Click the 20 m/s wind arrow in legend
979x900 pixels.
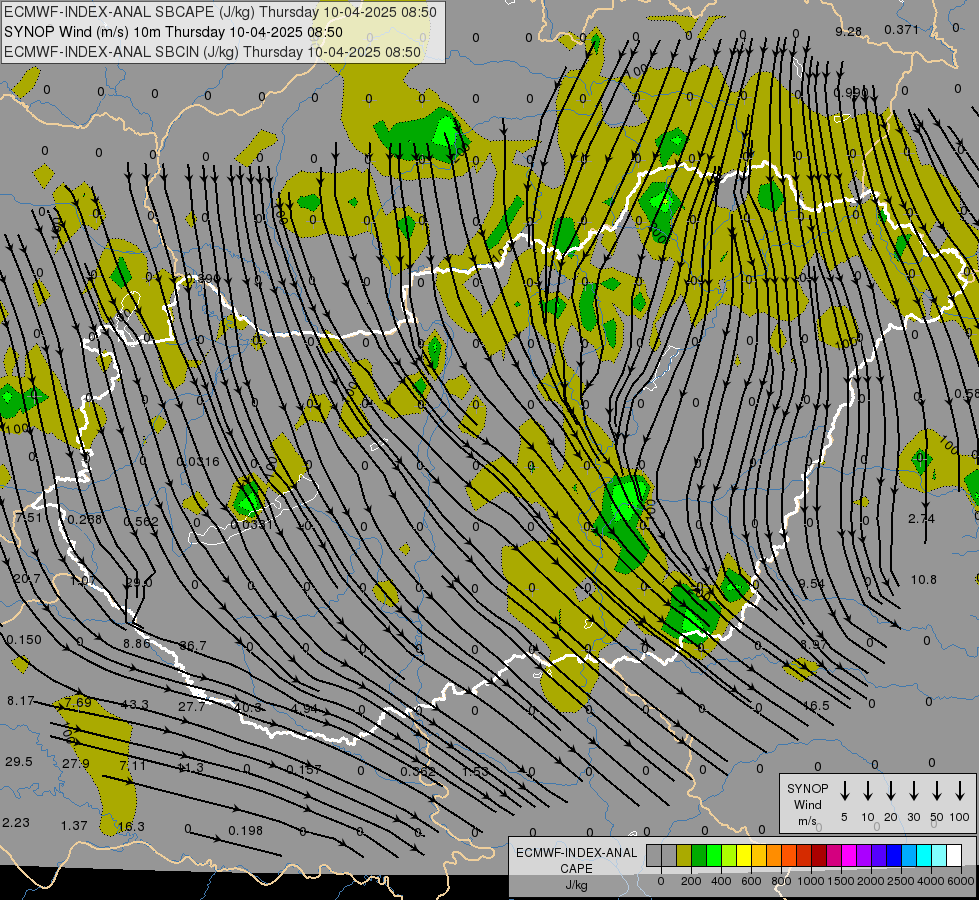pos(890,791)
